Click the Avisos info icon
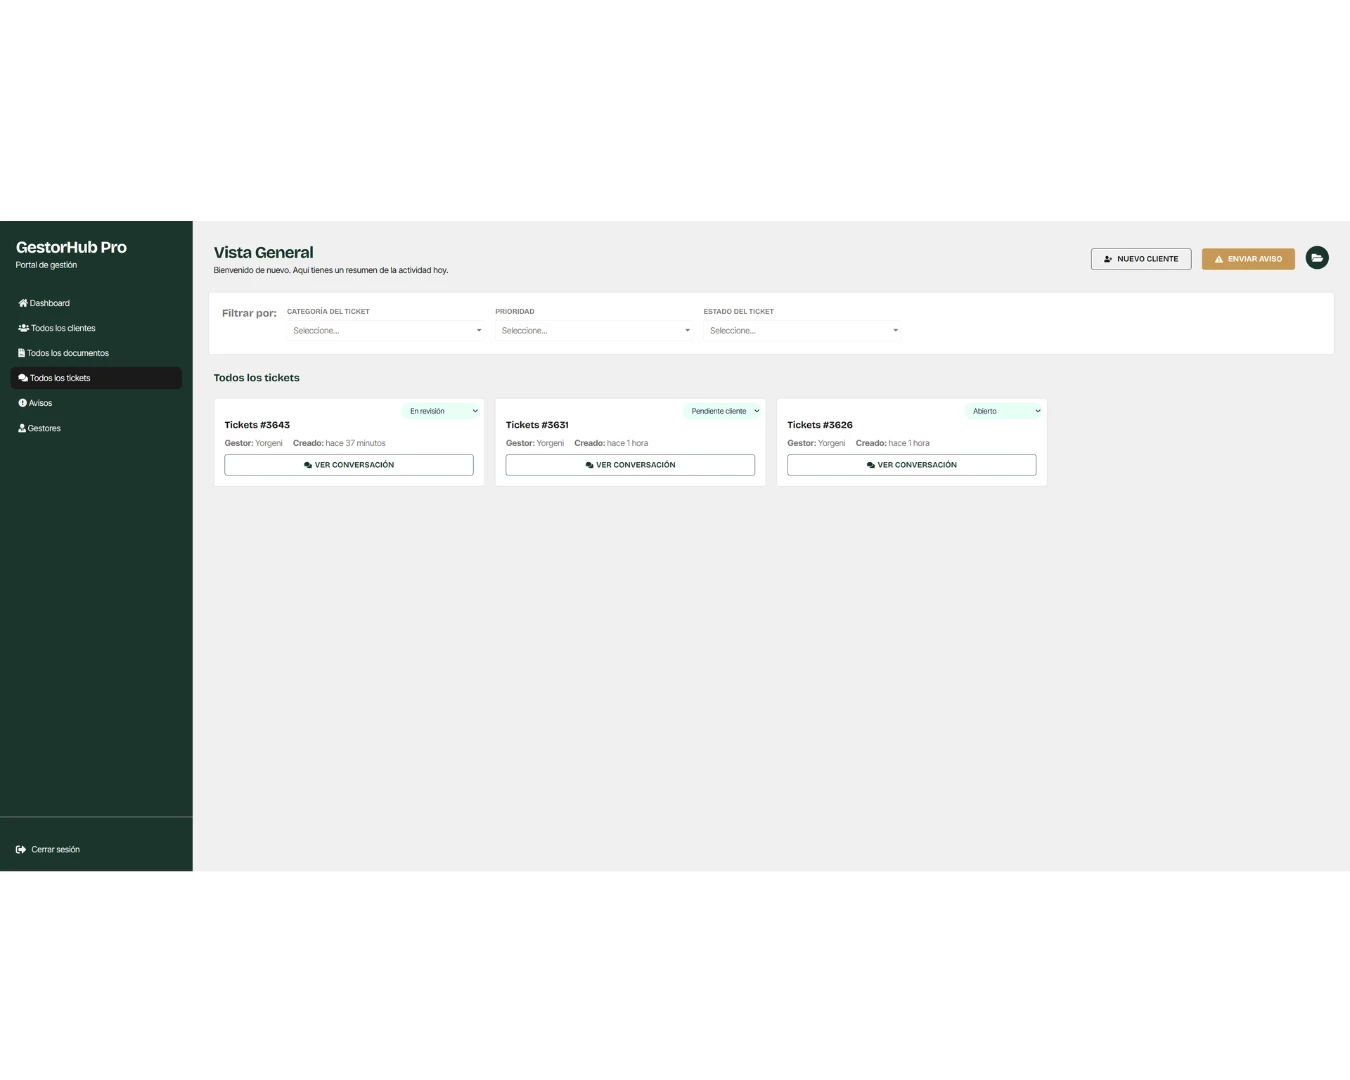 [x=22, y=403]
